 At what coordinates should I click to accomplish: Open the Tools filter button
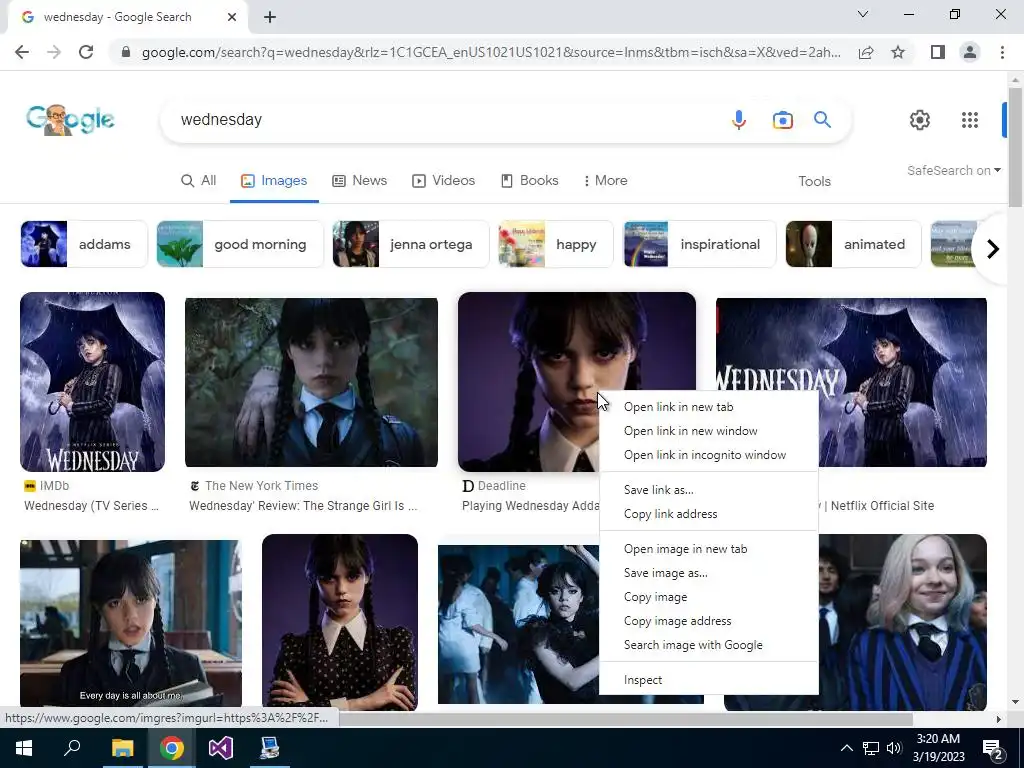[814, 182]
